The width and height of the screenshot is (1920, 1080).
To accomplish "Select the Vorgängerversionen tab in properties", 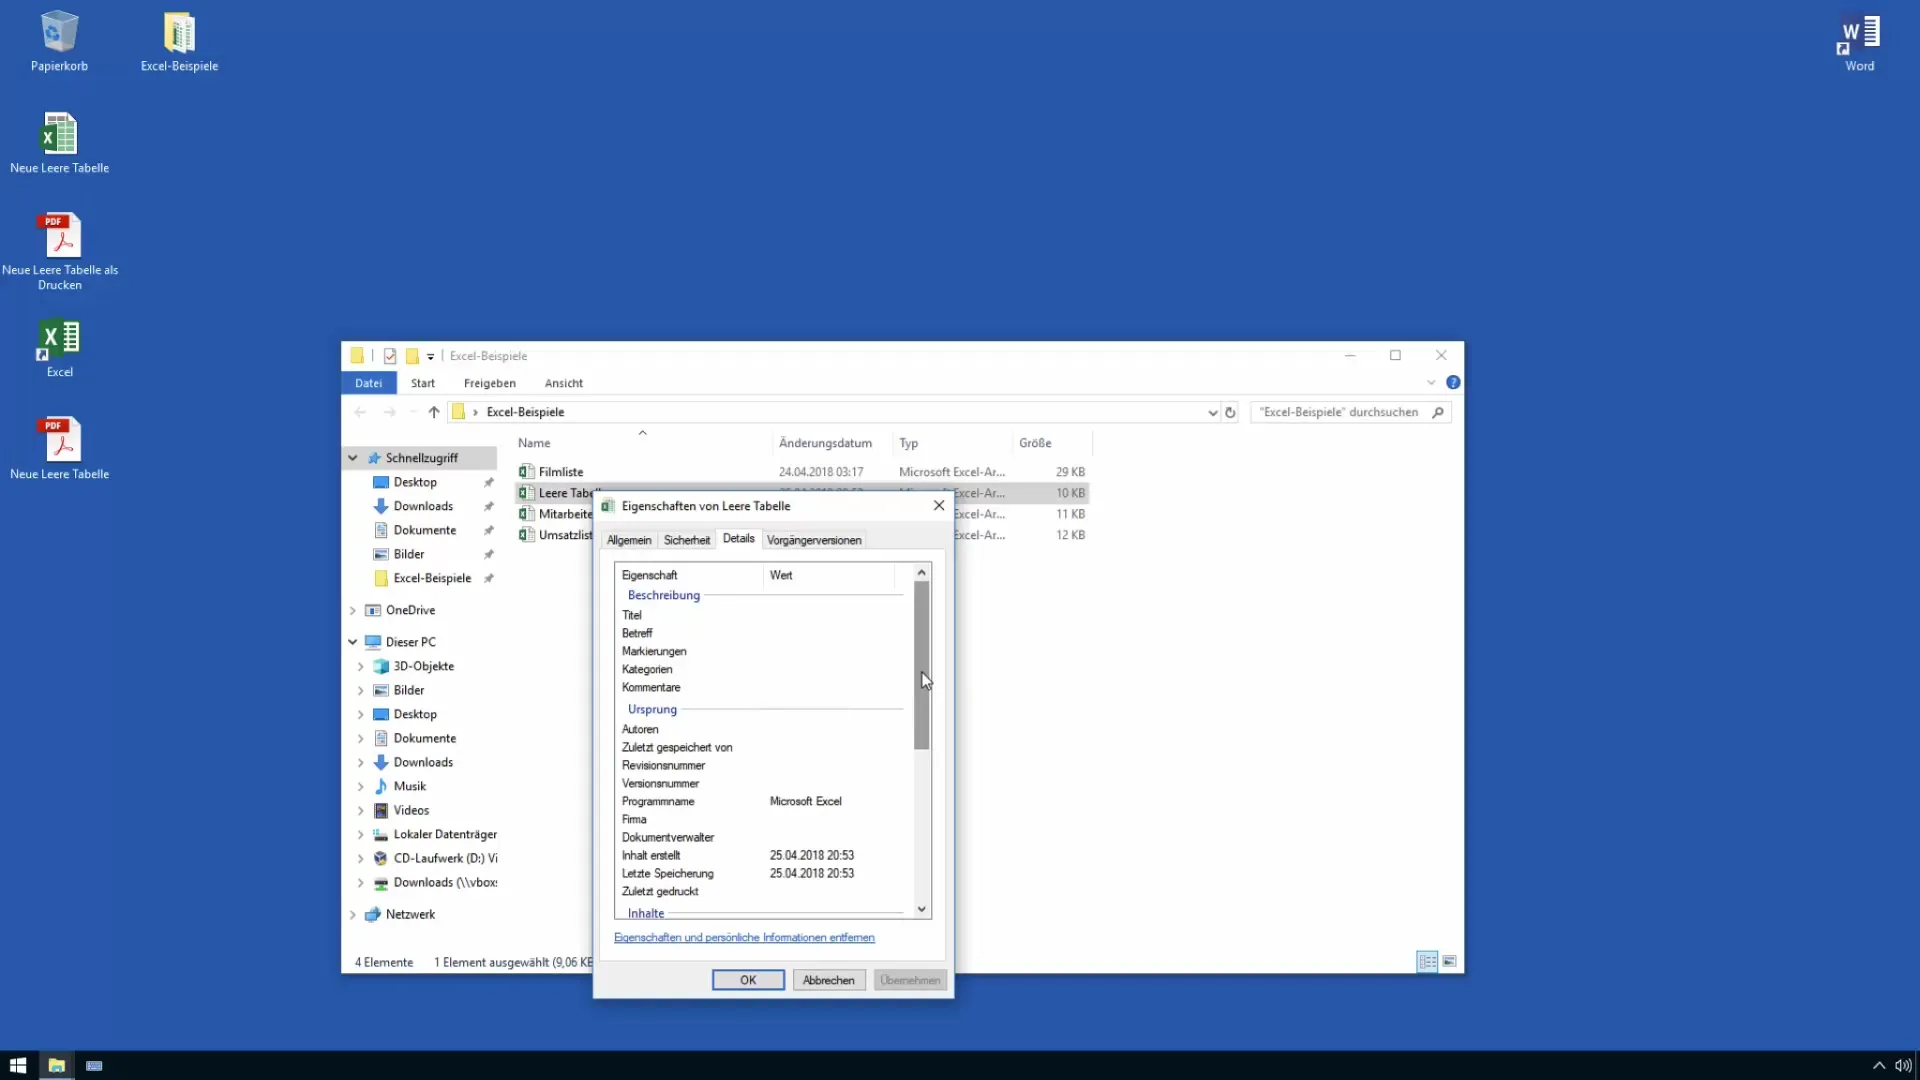I will click(x=814, y=539).
